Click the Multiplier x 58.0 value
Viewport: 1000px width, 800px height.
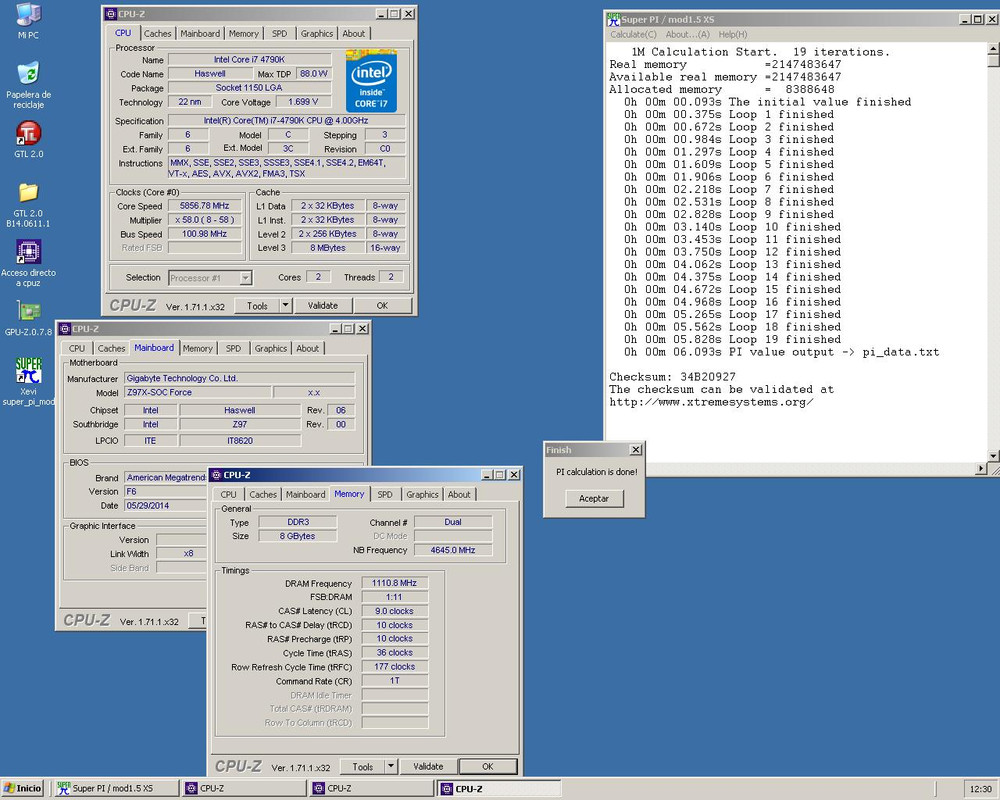(204, 220)
